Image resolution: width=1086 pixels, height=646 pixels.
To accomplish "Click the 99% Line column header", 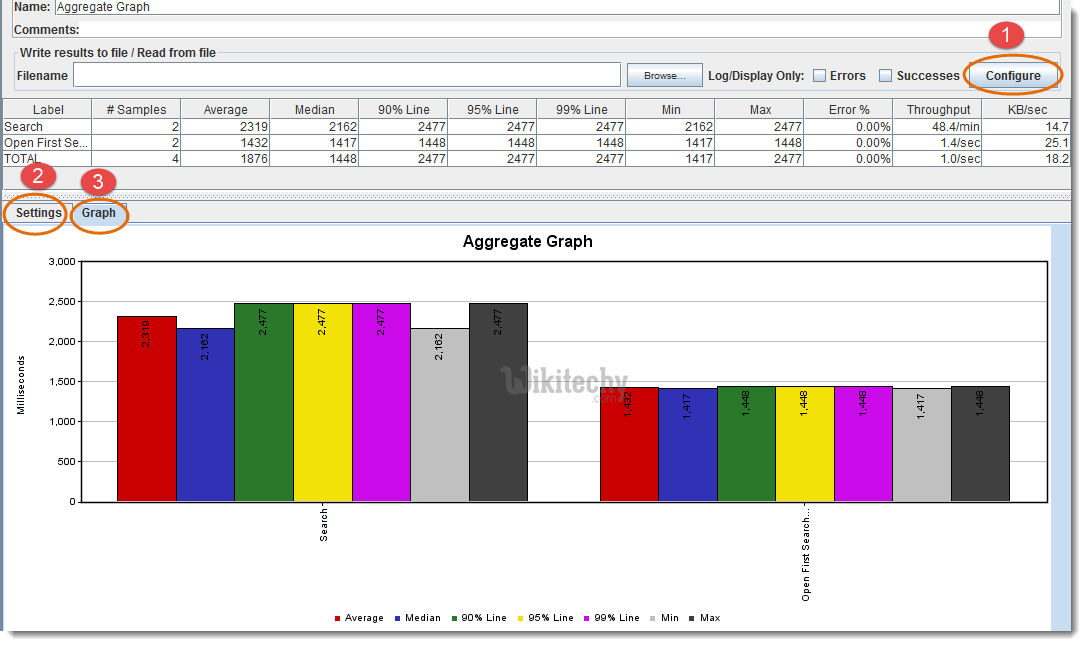I will 580,109.
